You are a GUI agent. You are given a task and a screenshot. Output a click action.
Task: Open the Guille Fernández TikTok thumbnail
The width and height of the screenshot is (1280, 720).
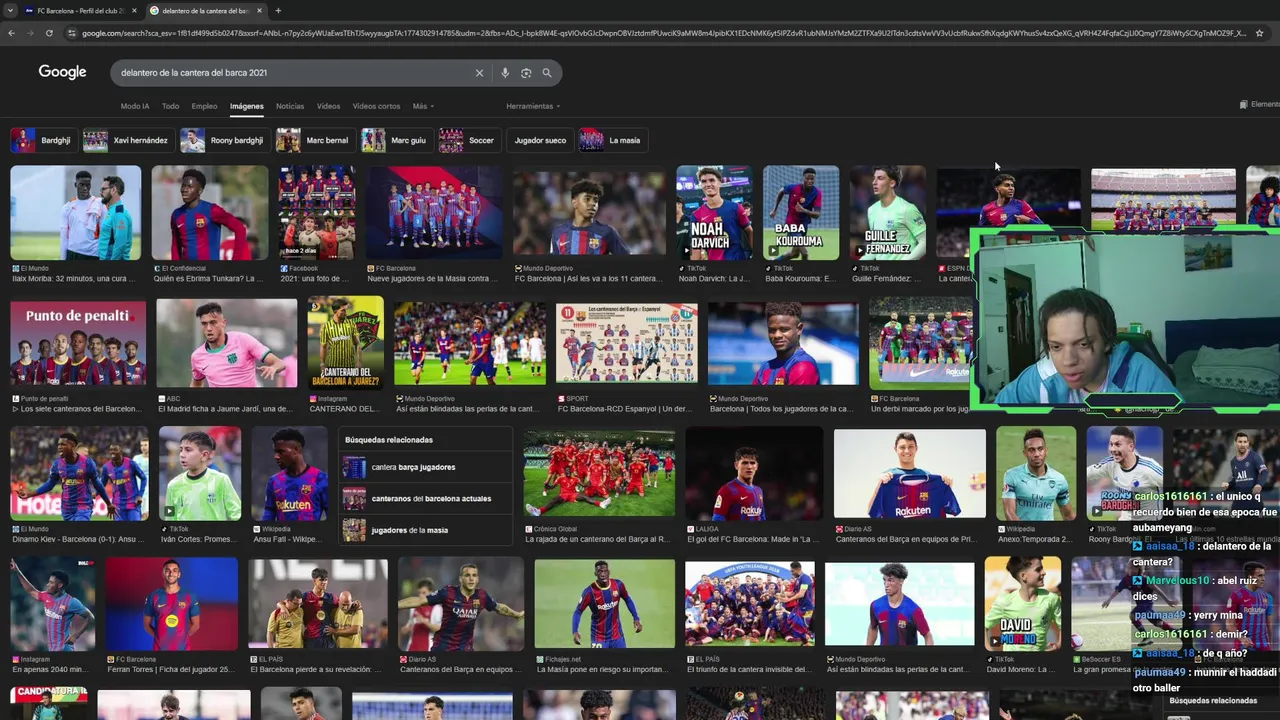(888, 213)
